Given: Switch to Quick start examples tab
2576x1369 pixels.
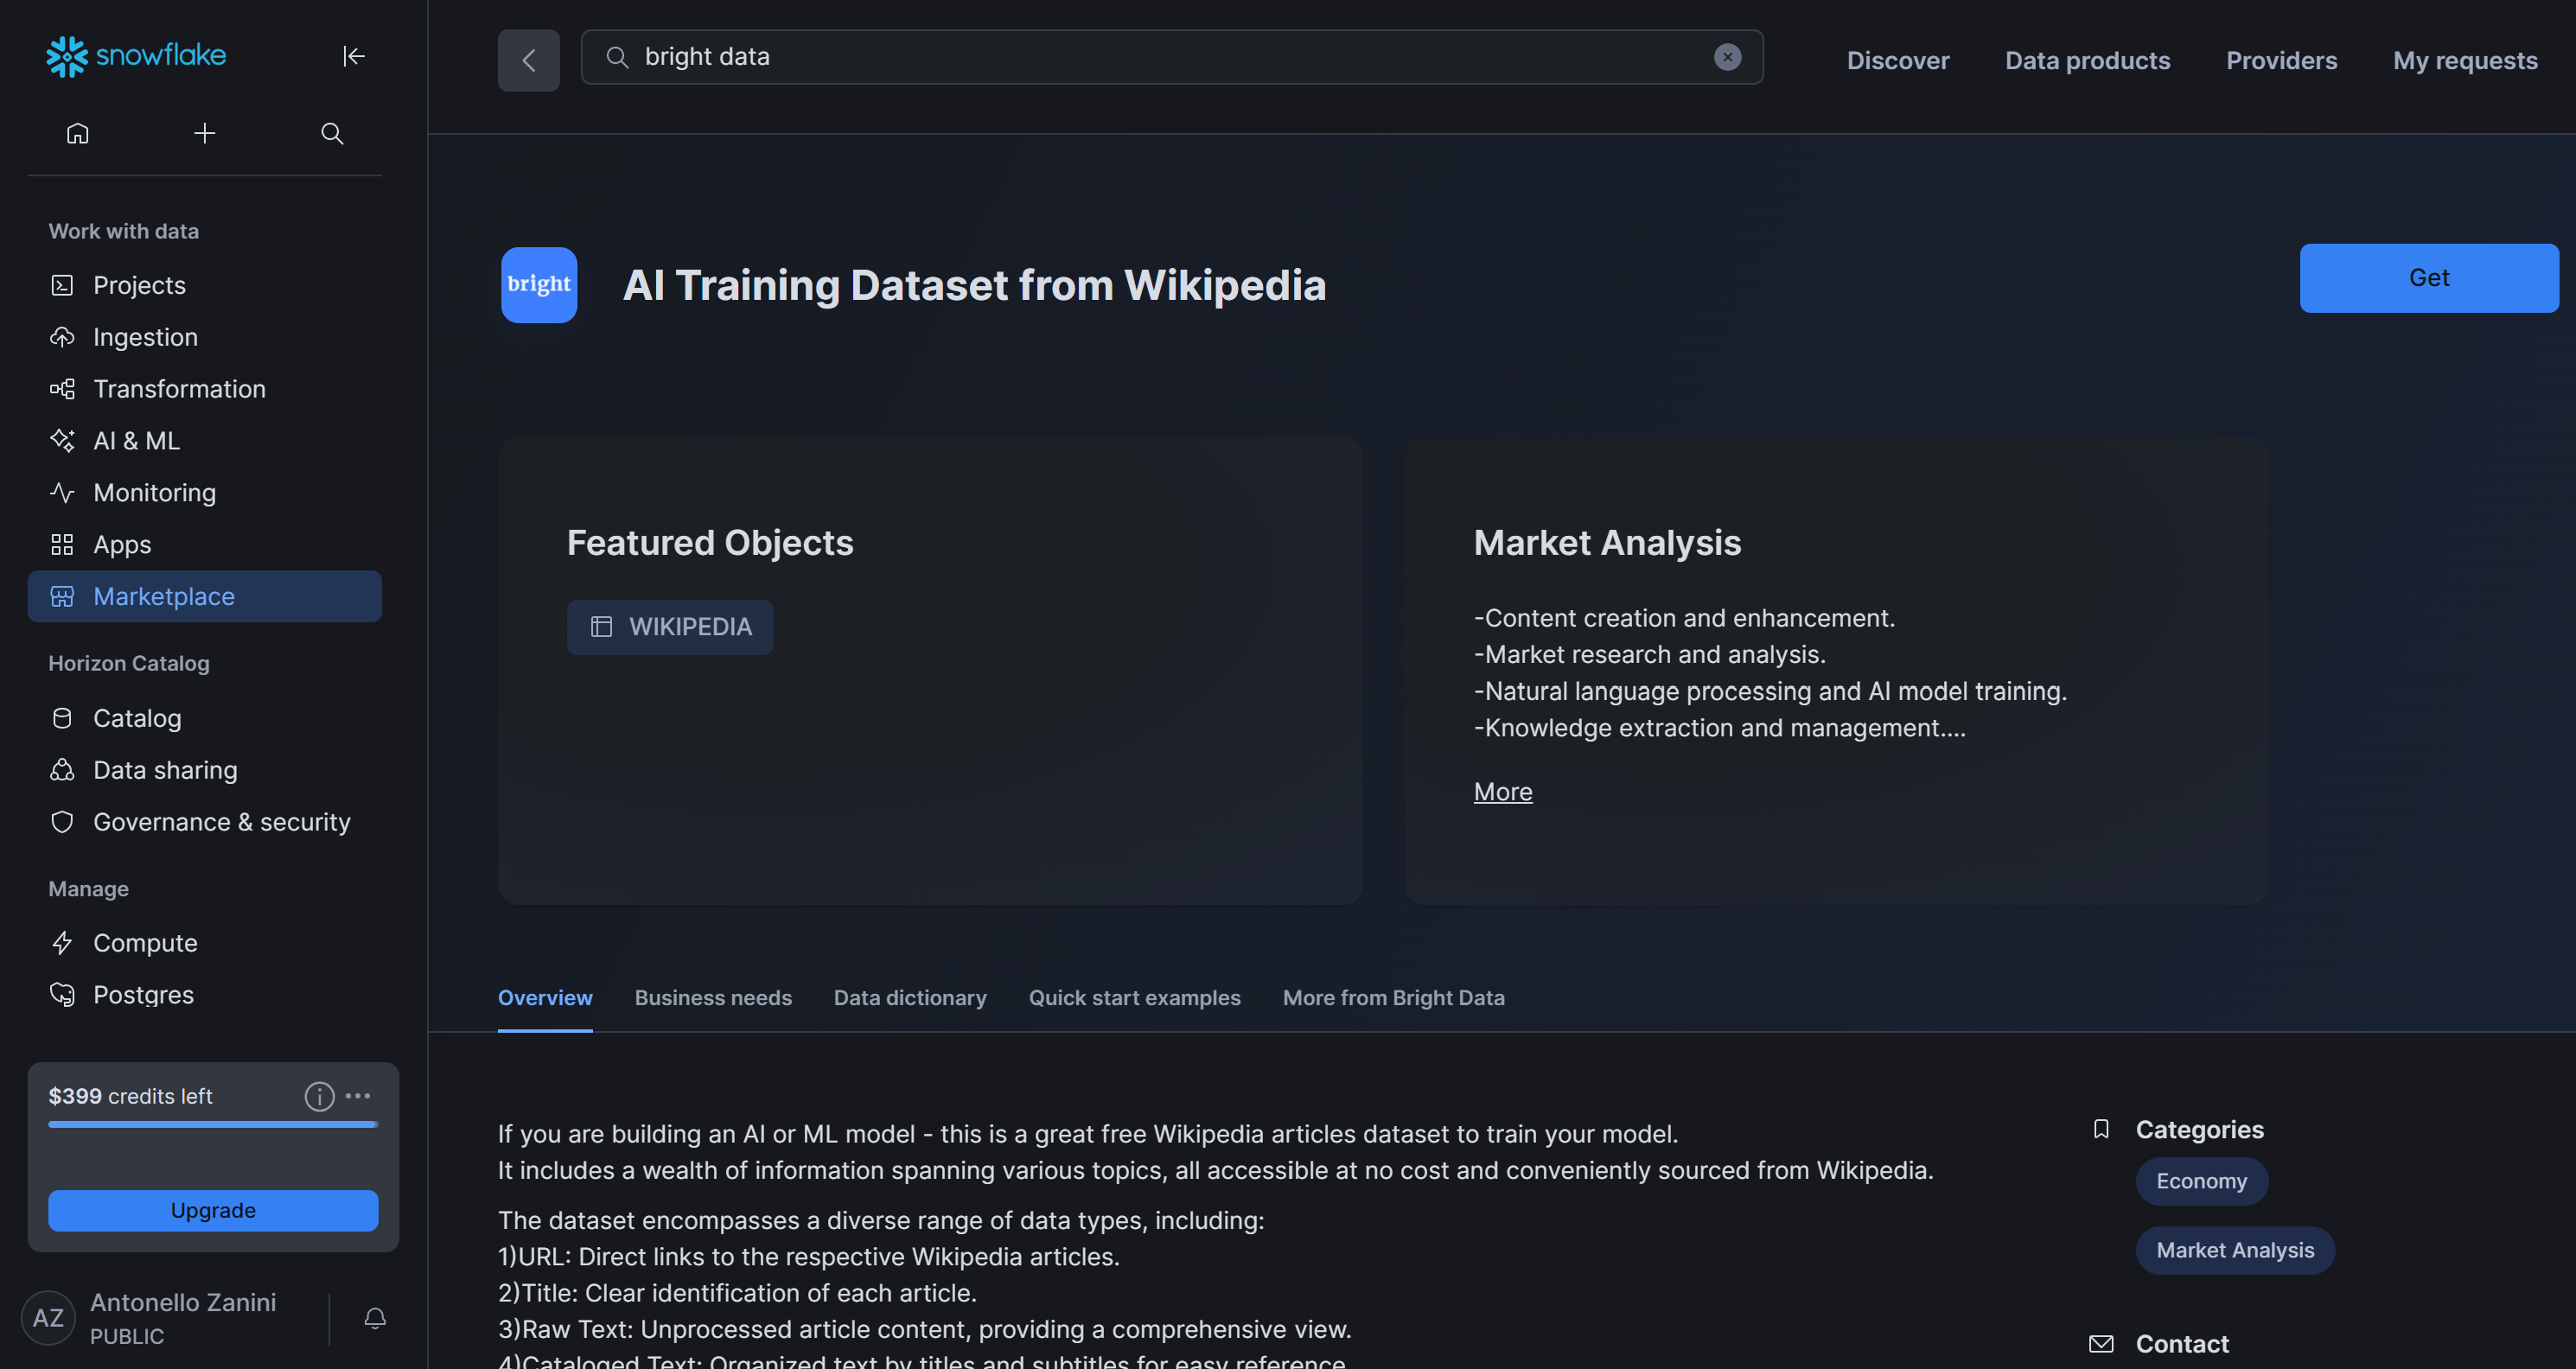Looking at the screenshot, I should point(1135,998).
